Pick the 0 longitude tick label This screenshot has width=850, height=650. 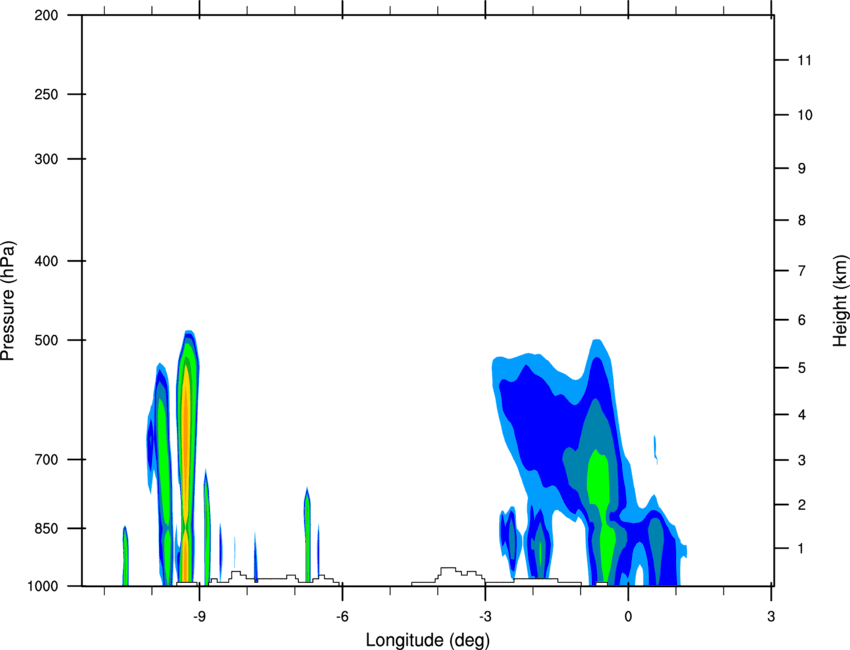[x=628, y=616]
